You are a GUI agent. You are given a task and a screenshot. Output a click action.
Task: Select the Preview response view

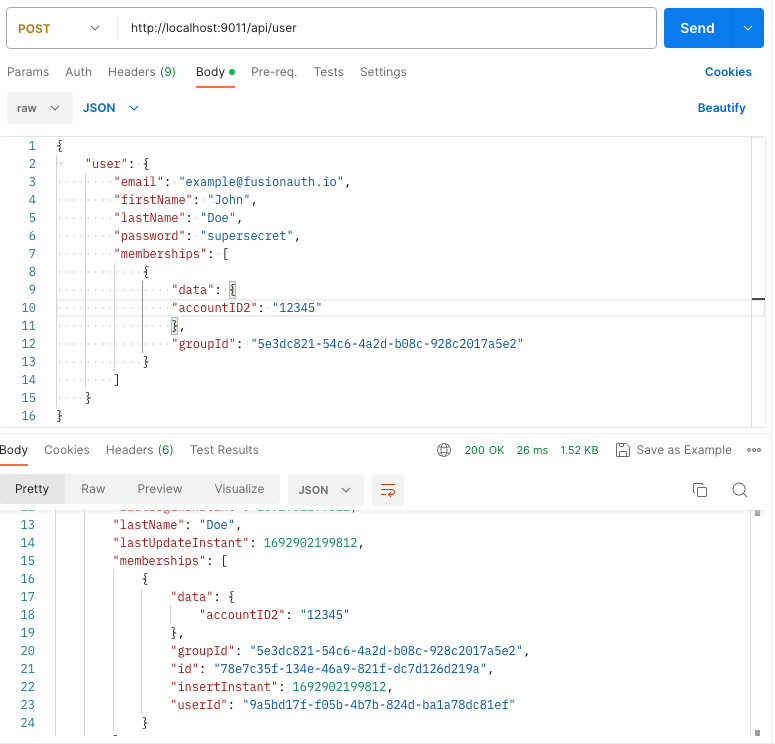[x=160, y=489]
